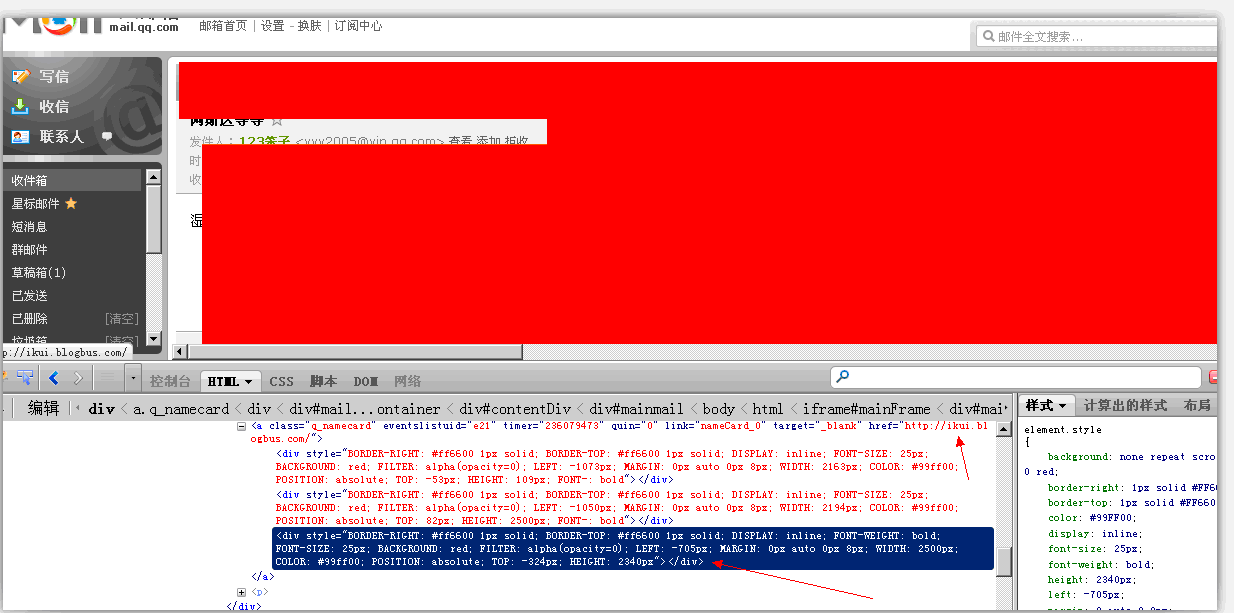The image size is (1234, 613).
Task: Click the magnifier icon in search box
Action: pyautogui.click(x=987, y=36)
